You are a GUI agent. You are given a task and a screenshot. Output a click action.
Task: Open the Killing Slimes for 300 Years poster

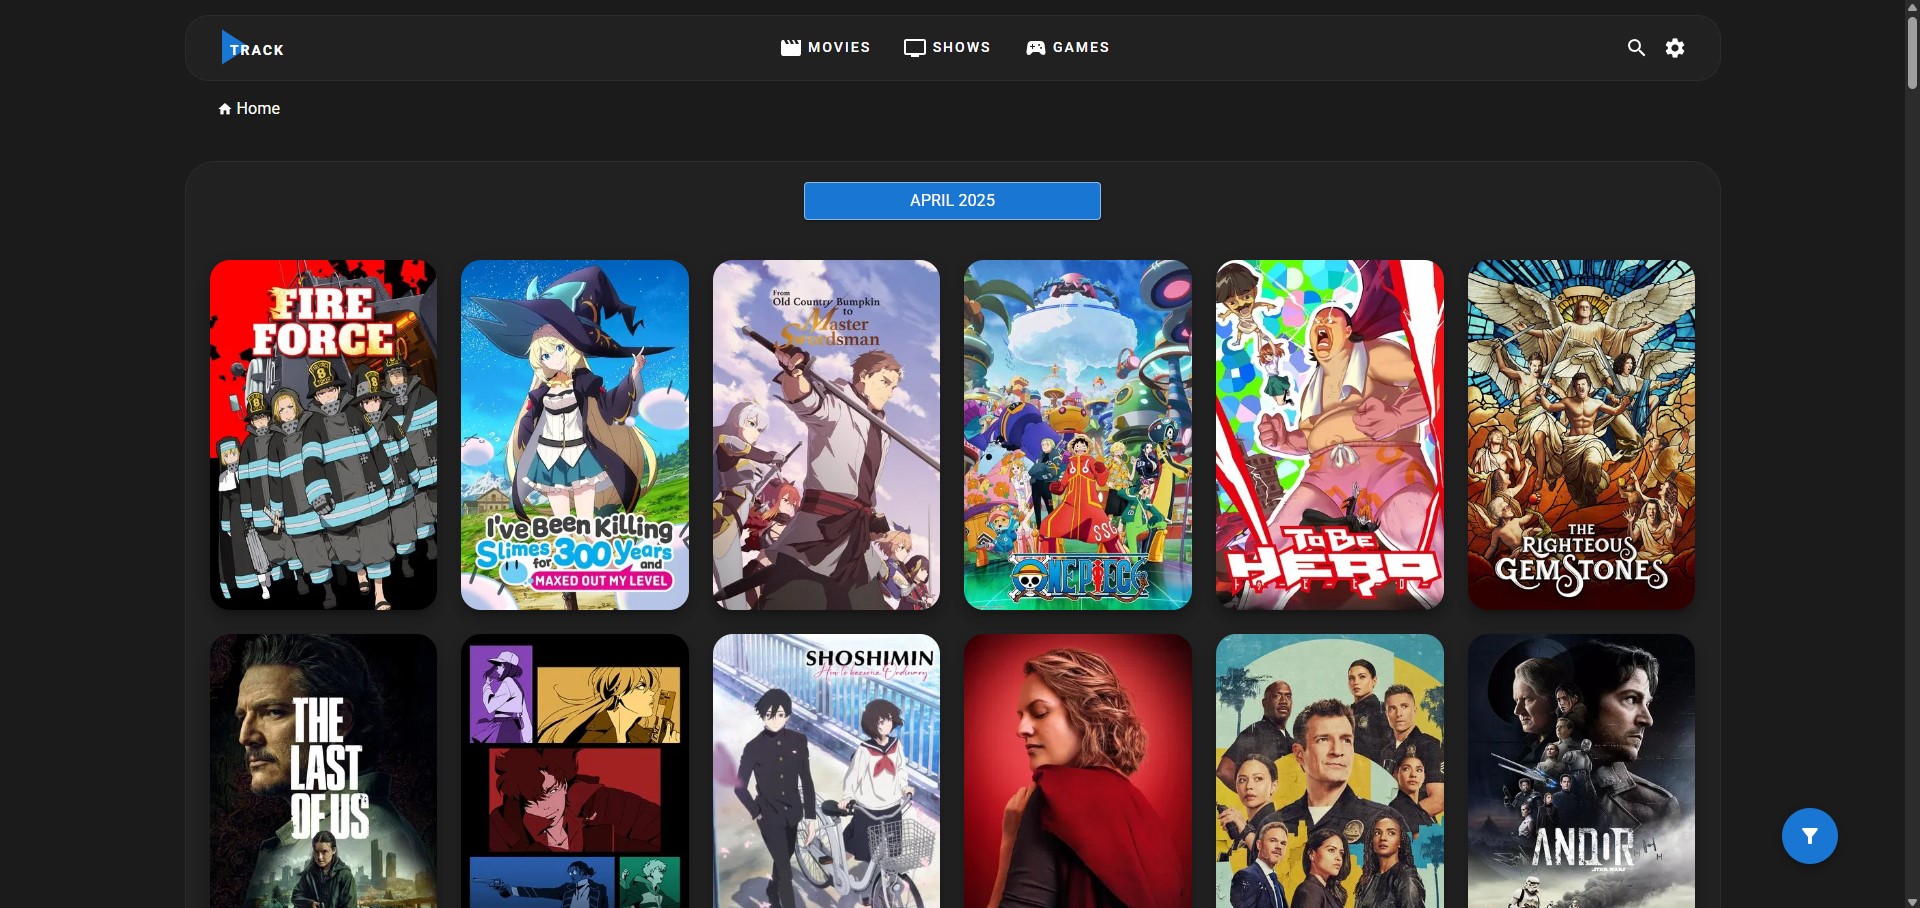click(x=575, y=435)
